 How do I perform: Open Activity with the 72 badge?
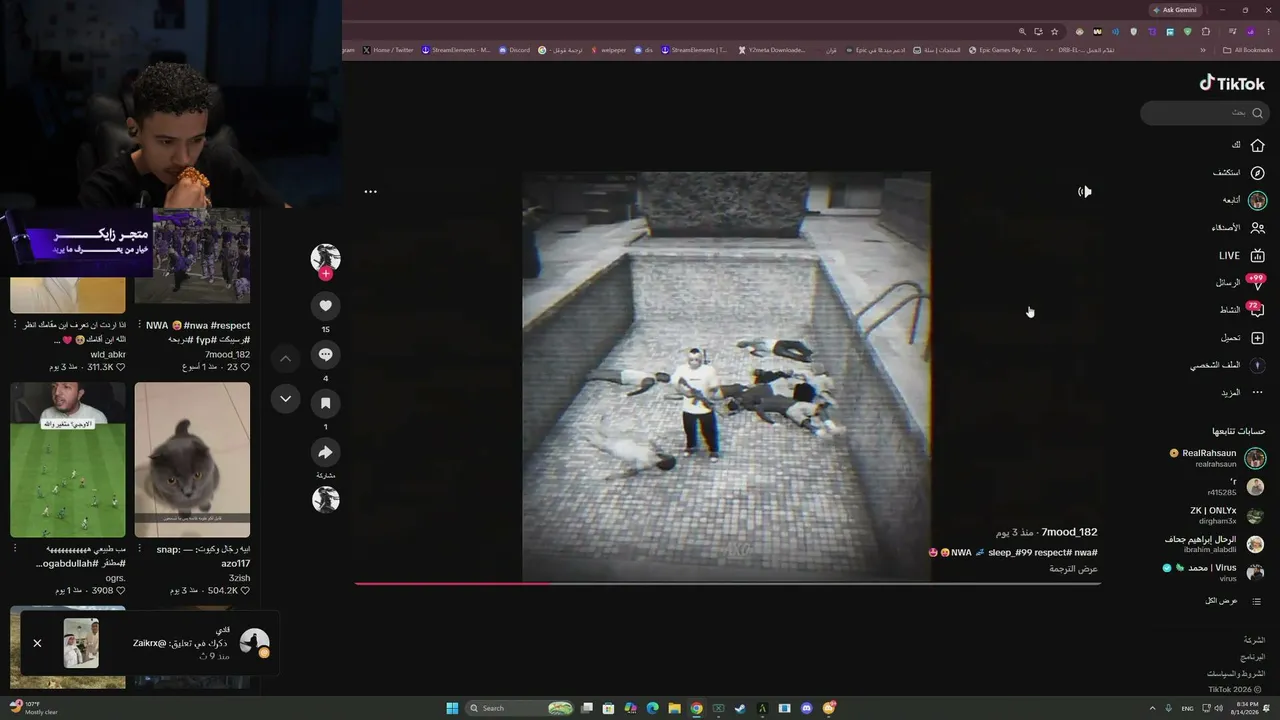click(x=1256, y=310)
